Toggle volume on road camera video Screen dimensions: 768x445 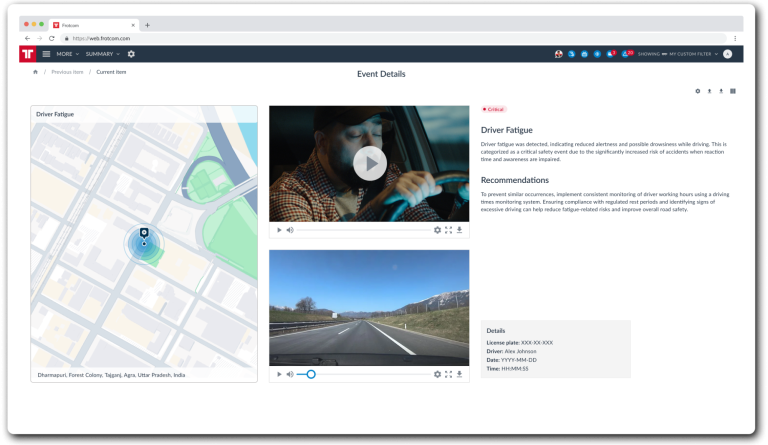click(290, 374)
